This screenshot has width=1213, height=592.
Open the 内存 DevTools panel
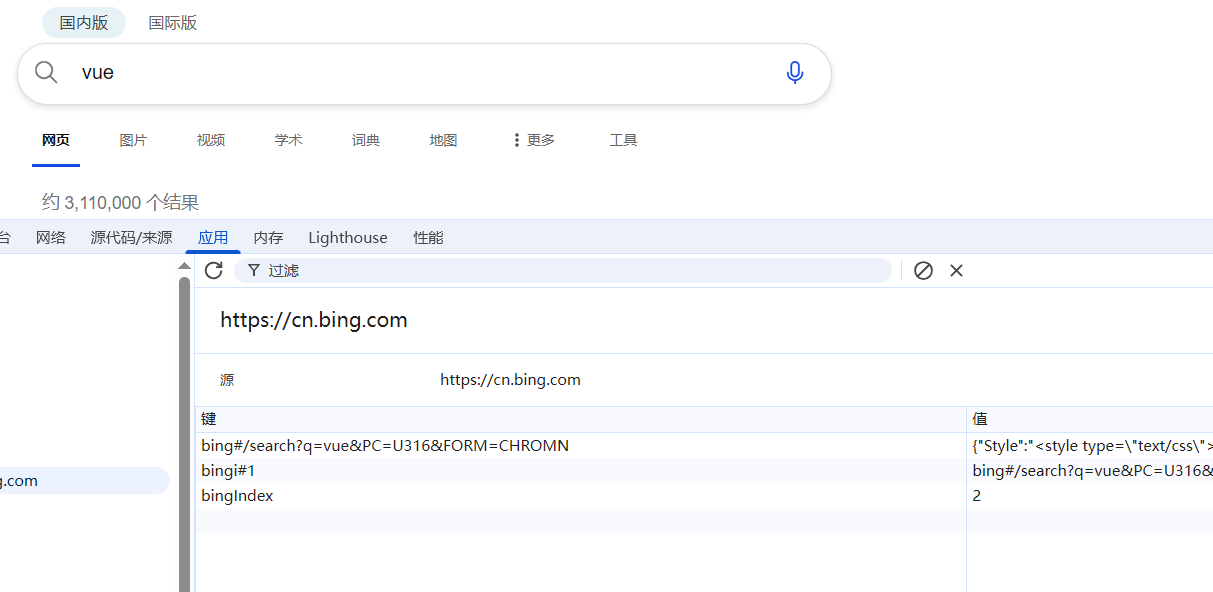pyautogui.click(x=268, y=237)
